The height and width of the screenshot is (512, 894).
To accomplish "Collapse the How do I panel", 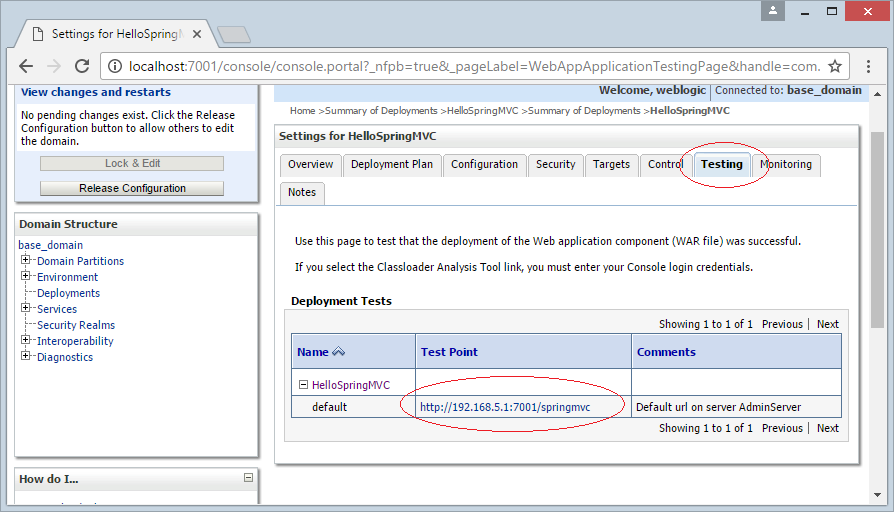I will (x=249, y=478).
